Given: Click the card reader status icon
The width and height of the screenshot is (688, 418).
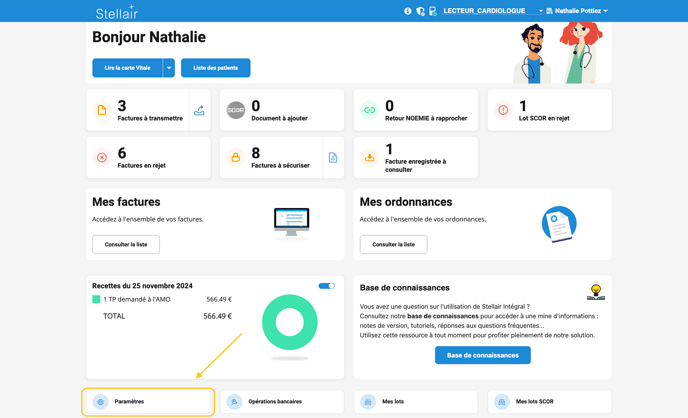Looking at the screenshot, I should [x=432, y=11].
